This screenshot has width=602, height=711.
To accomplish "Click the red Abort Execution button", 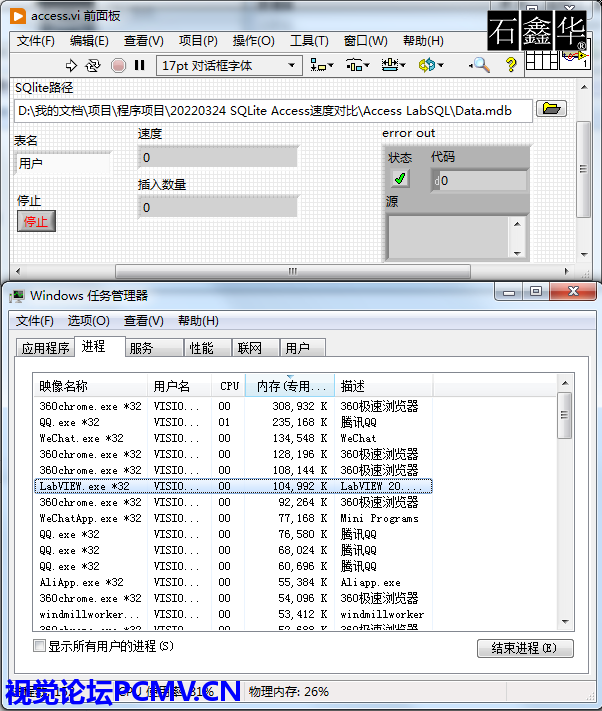I will coord(118,66).
